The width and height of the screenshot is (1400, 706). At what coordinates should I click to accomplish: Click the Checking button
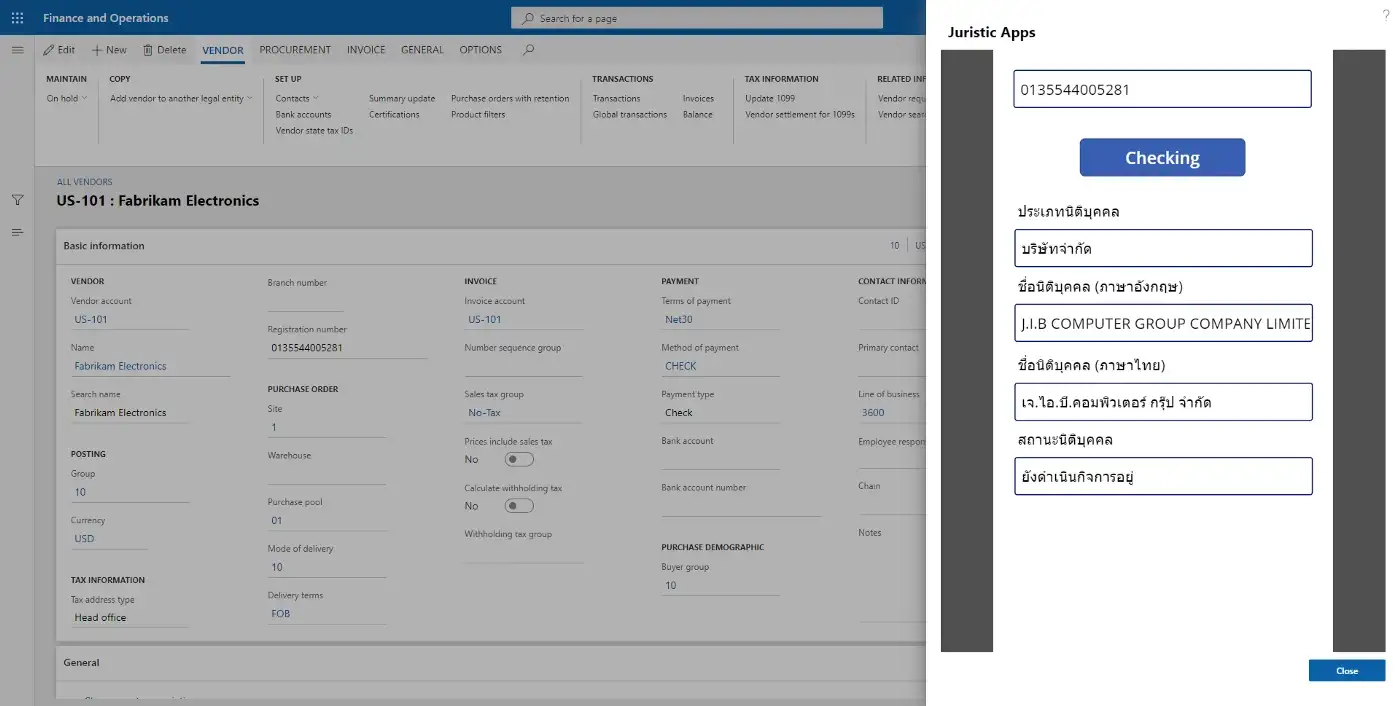1162,157
